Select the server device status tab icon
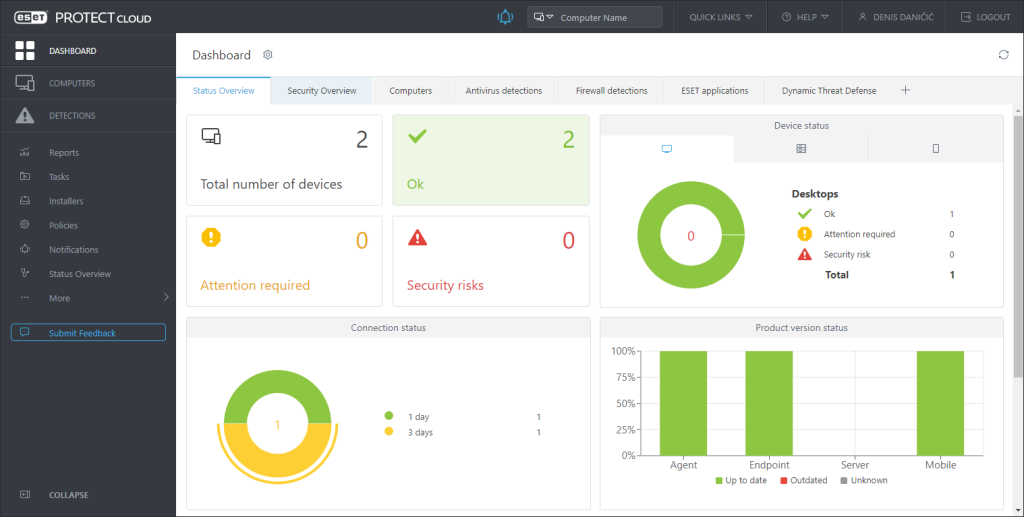Screen dimensions: 1024x517 click(801, 149)
